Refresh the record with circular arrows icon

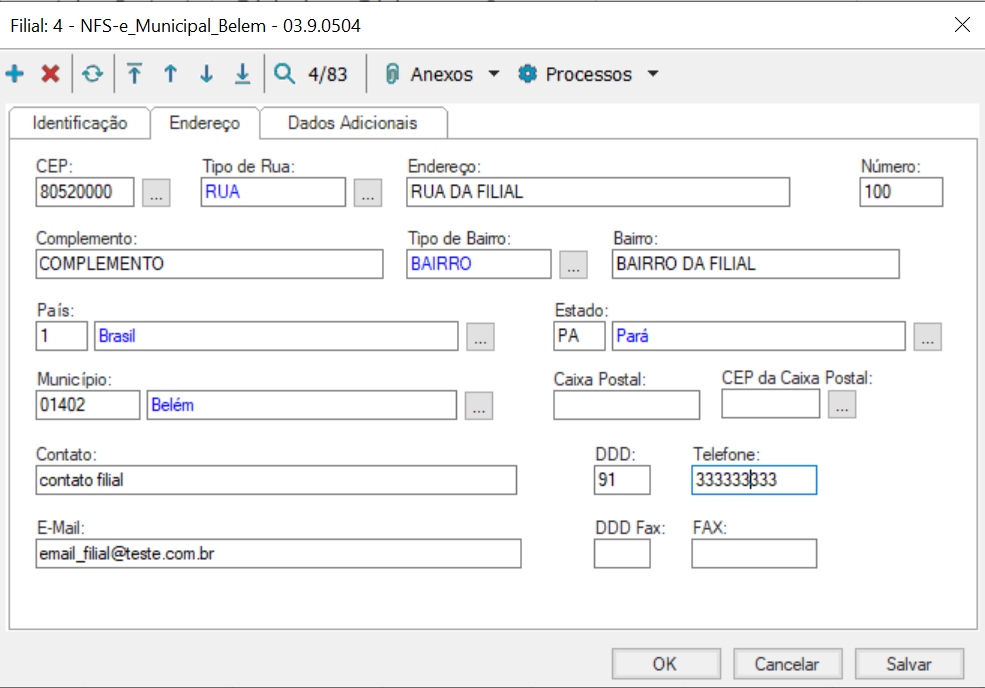(x=92, y=74)
